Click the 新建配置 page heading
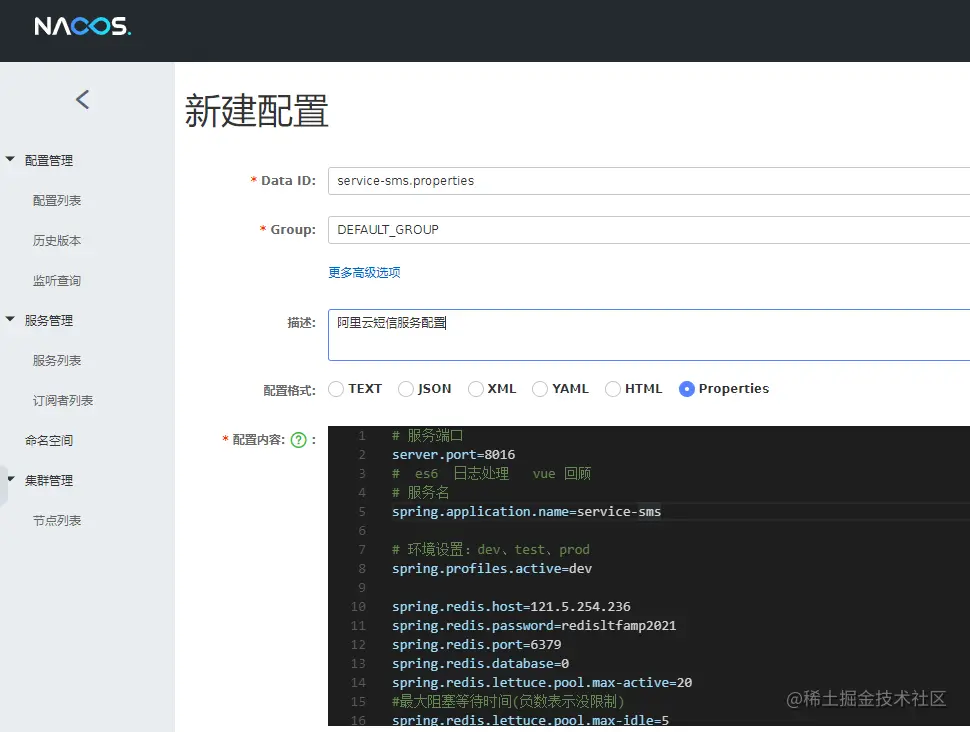970x732 pixels. pyautogui.click(x=257, y=111)
